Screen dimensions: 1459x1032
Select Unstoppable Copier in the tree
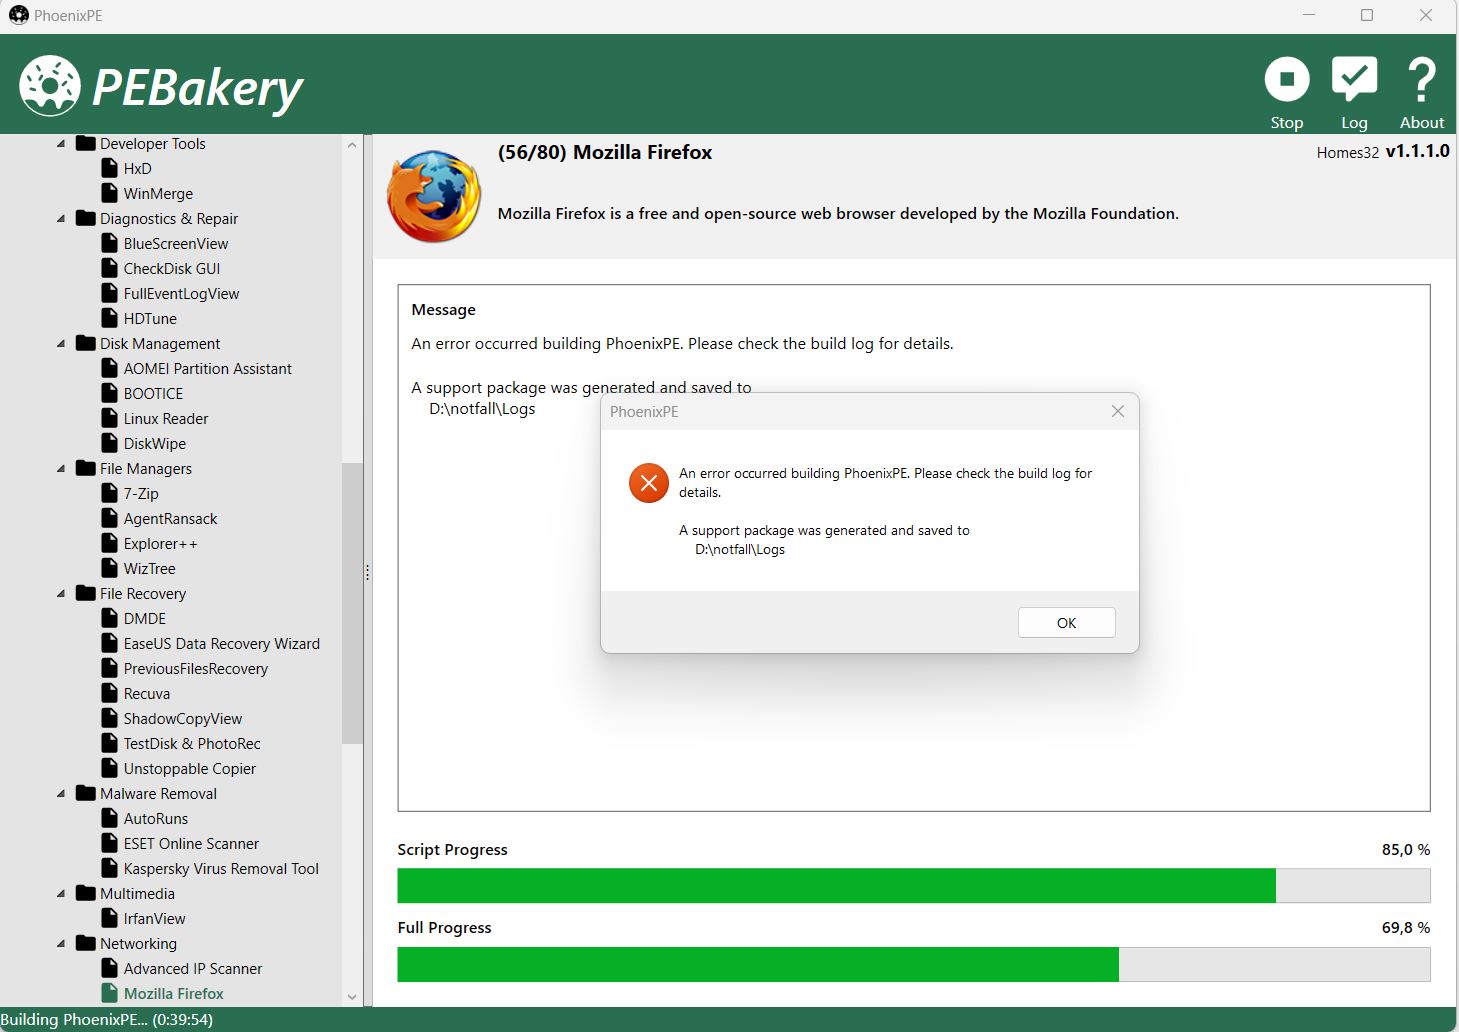click(189, 768)
